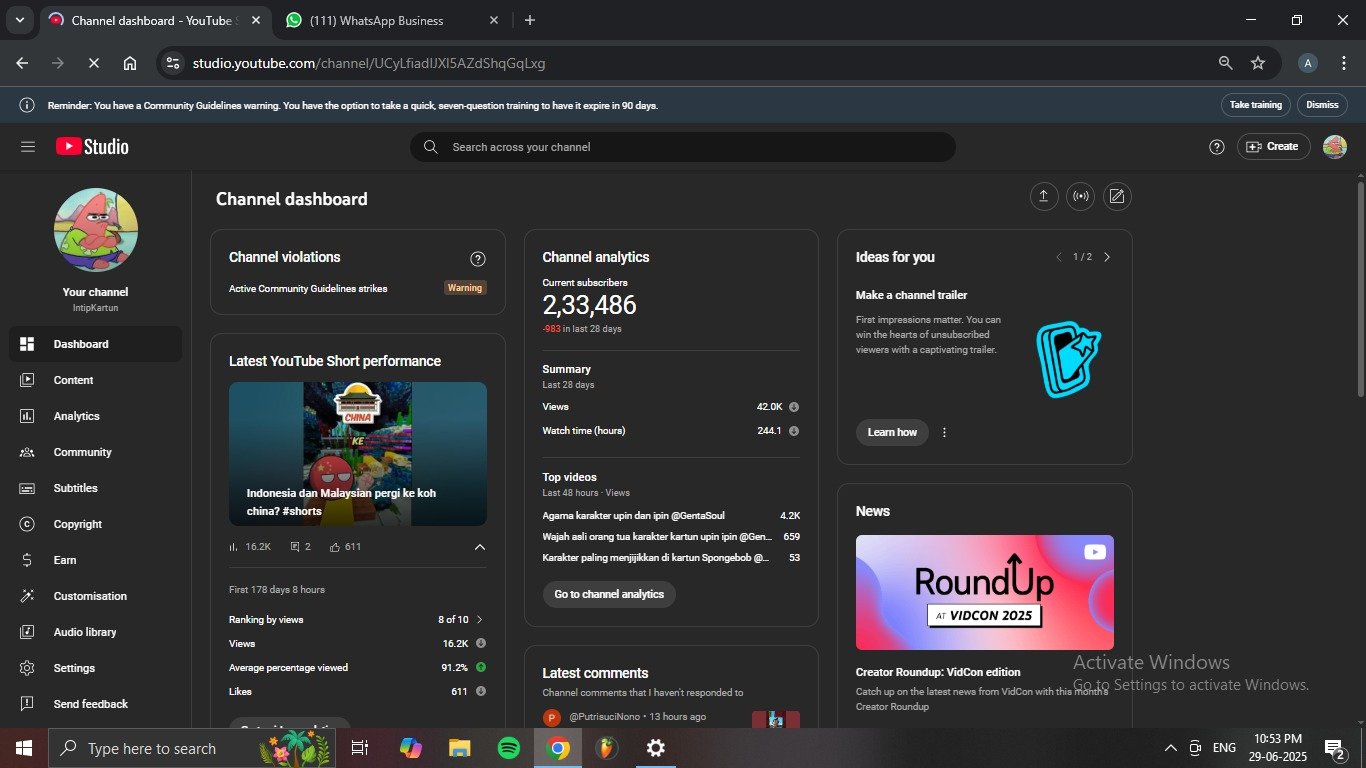Open Spotify from the taskbar
This screenshot has width=1366, height=768.
[x=509, y=748]
